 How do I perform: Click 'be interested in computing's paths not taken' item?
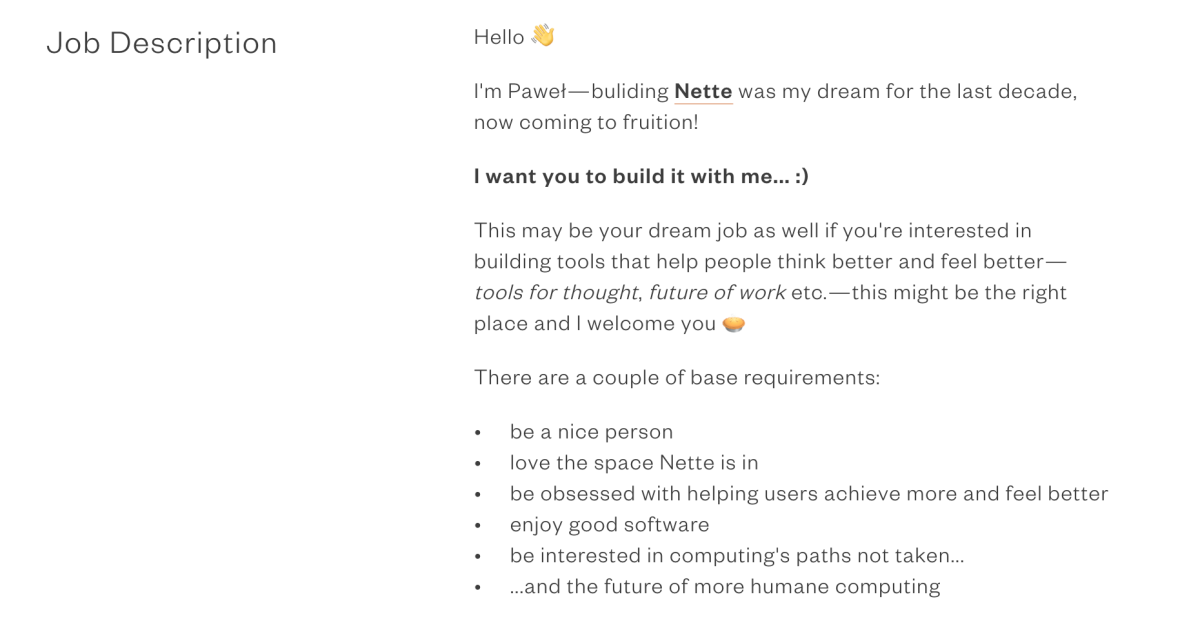click(x=737, y=556)
